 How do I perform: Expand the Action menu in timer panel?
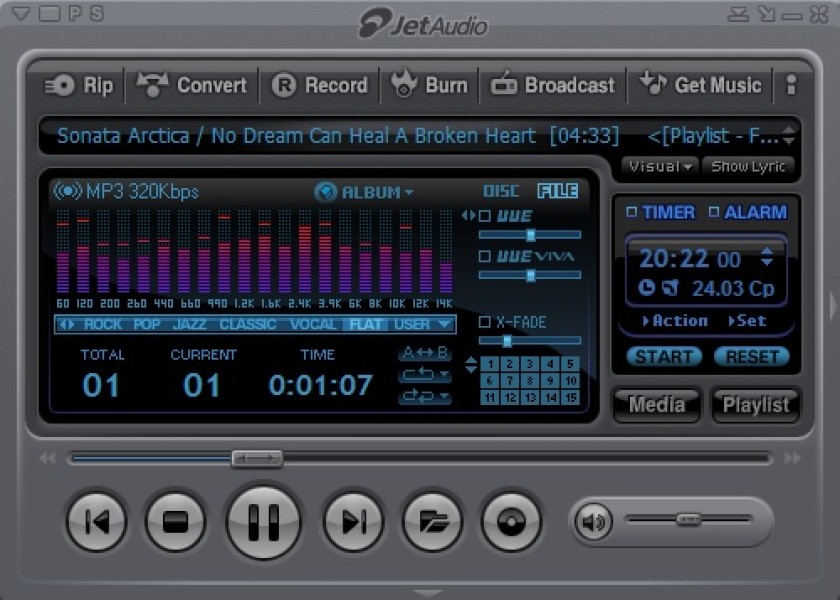click(x=675, y=321)
